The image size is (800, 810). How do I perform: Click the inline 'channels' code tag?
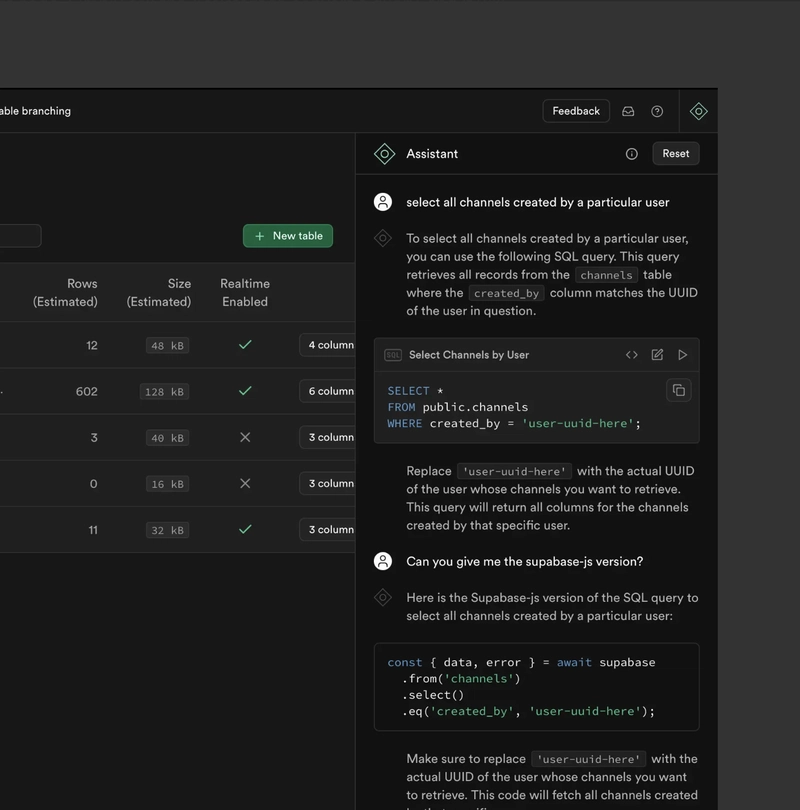[606, 275]
